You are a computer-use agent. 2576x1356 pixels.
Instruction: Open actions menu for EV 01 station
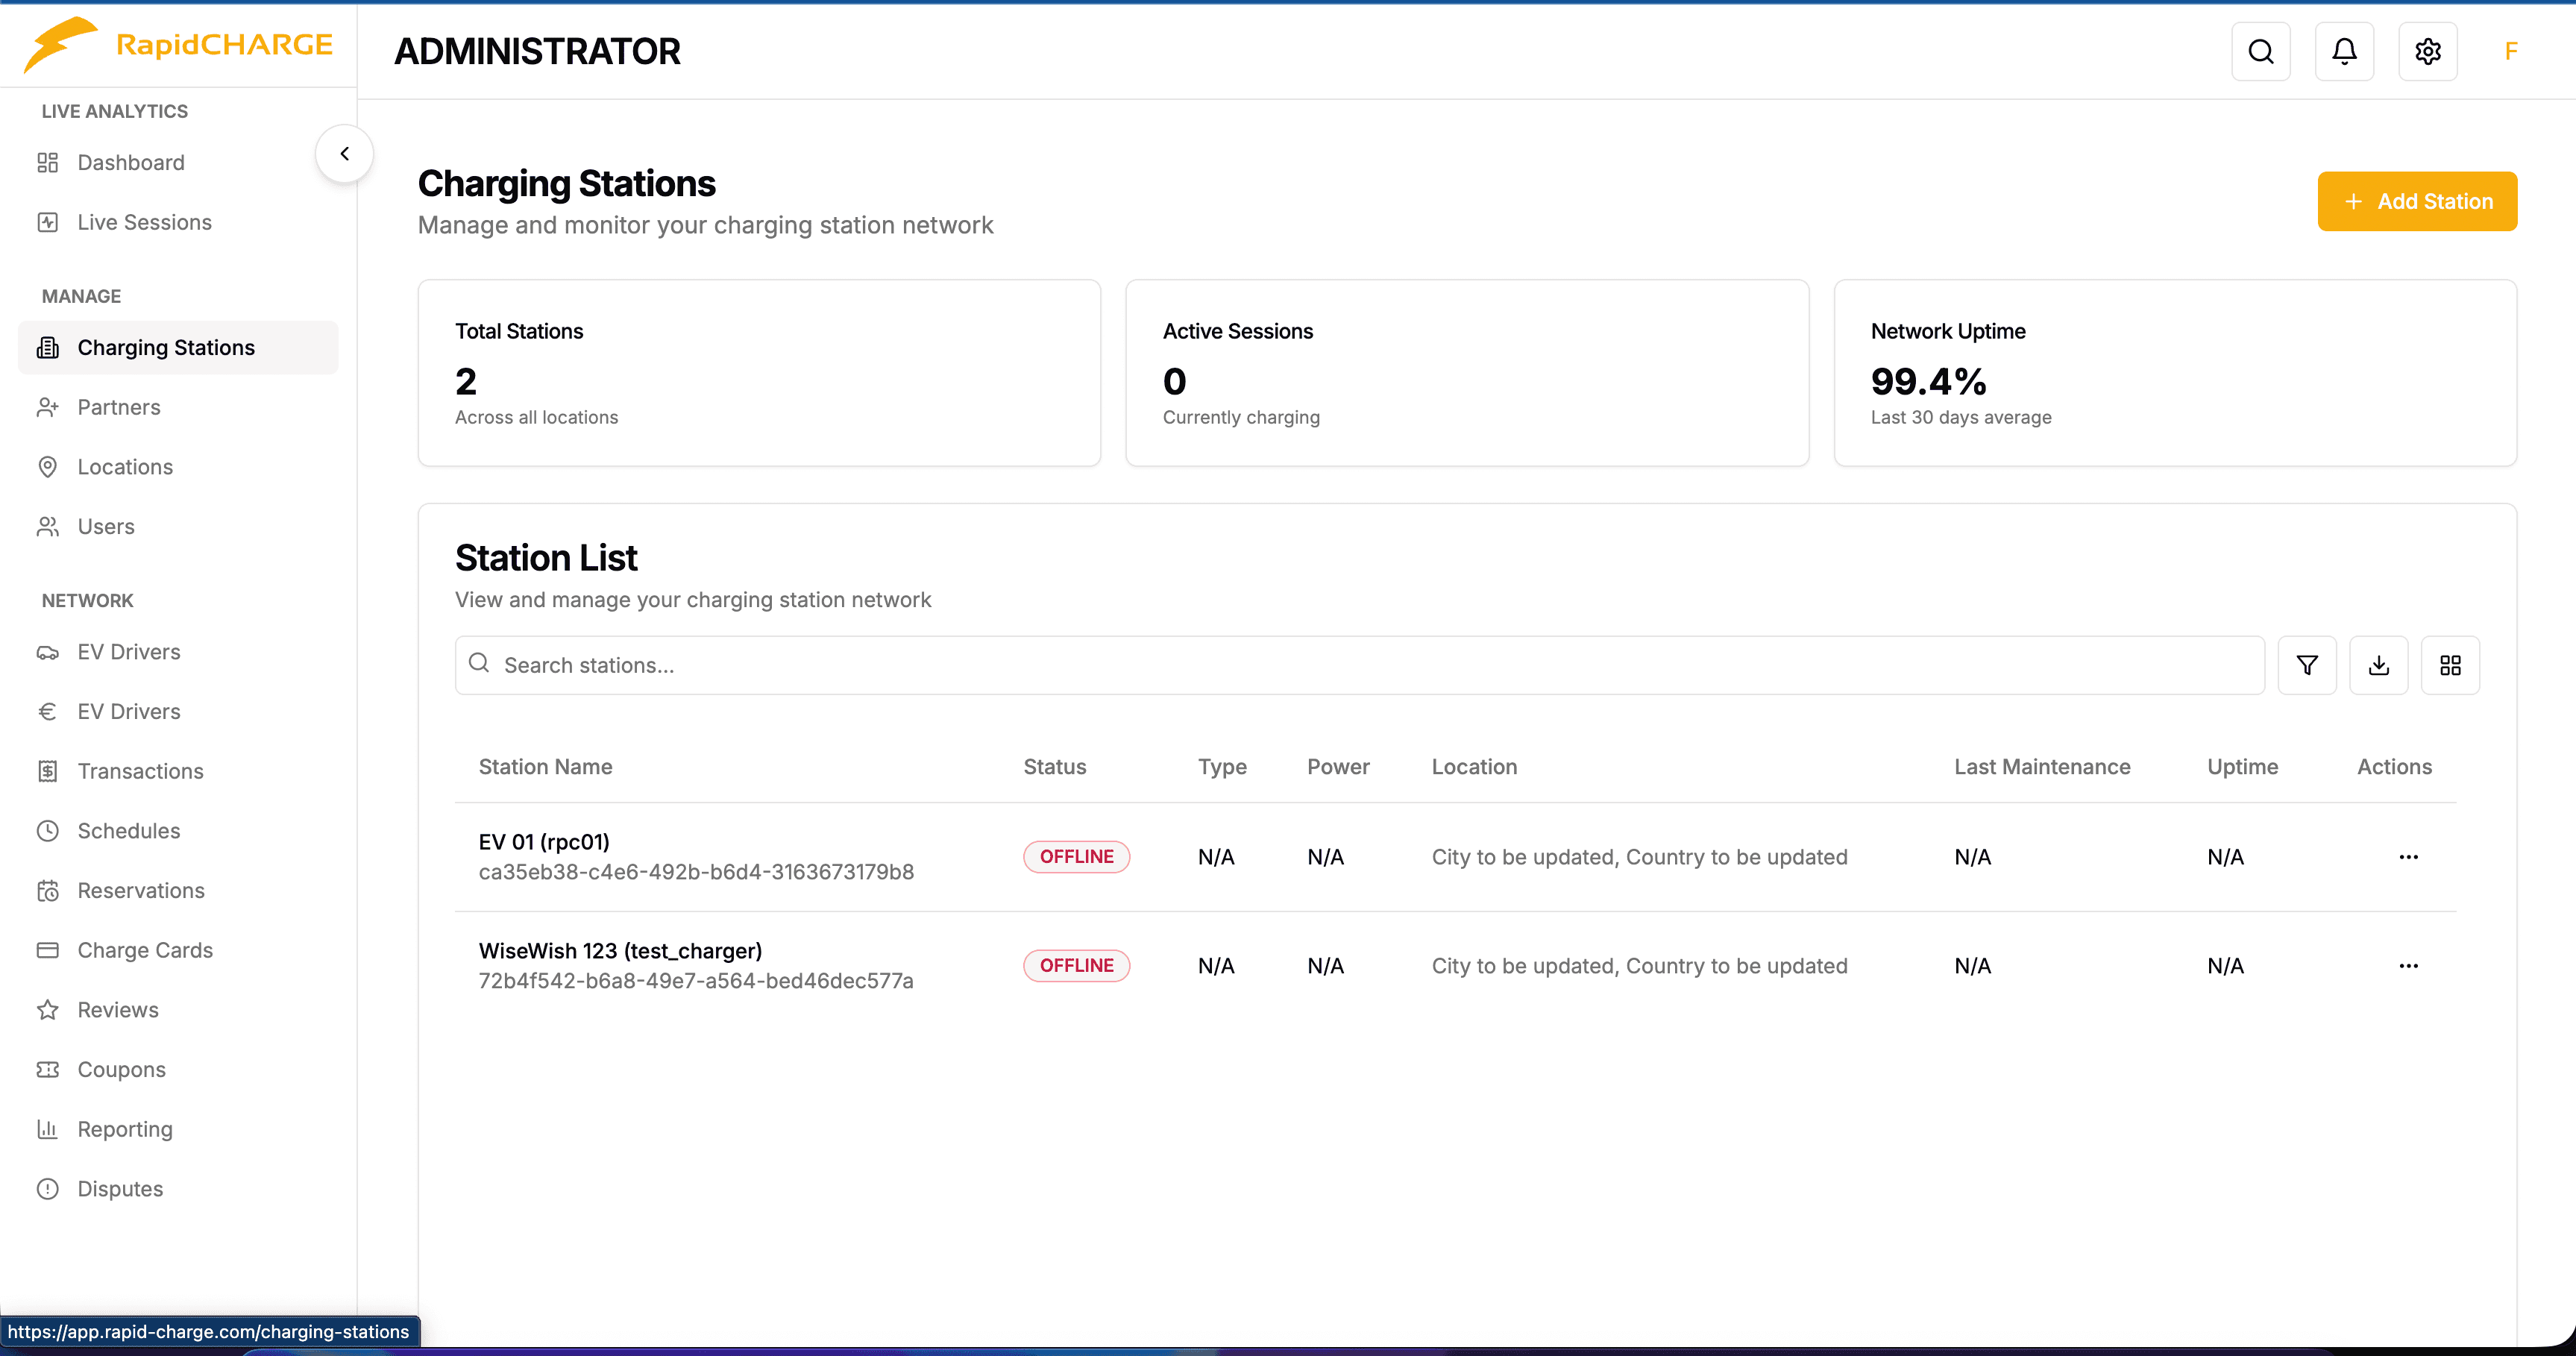click(x=2409, y=857)
